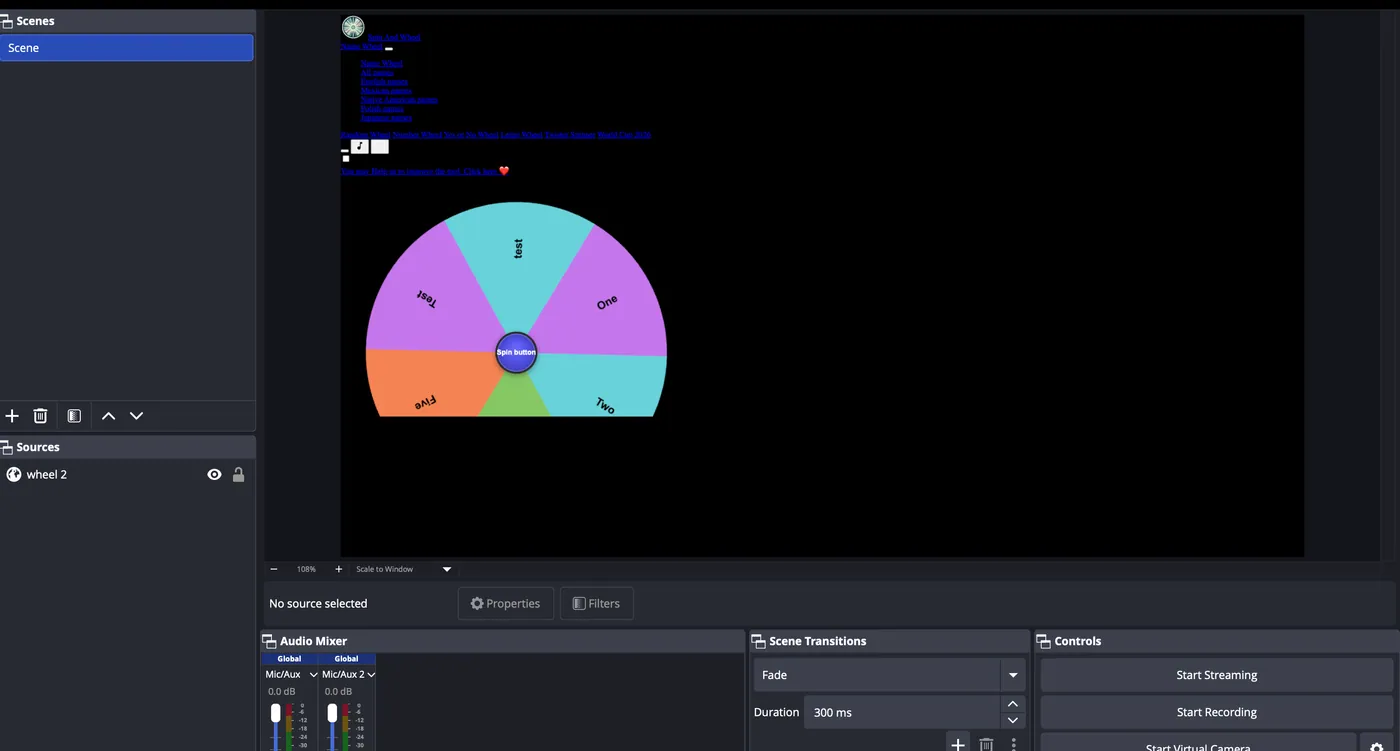The height and width of the screenshot is (751, 1400).
Task: Click the Start Recording button
Action: coord(1216,712)
